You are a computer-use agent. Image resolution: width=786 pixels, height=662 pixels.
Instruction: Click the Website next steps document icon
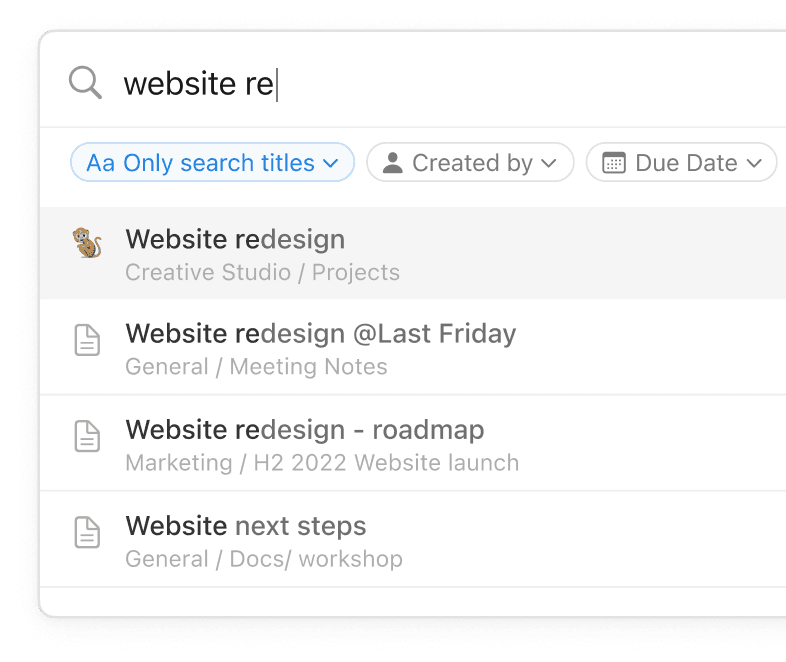click(88, 532)
